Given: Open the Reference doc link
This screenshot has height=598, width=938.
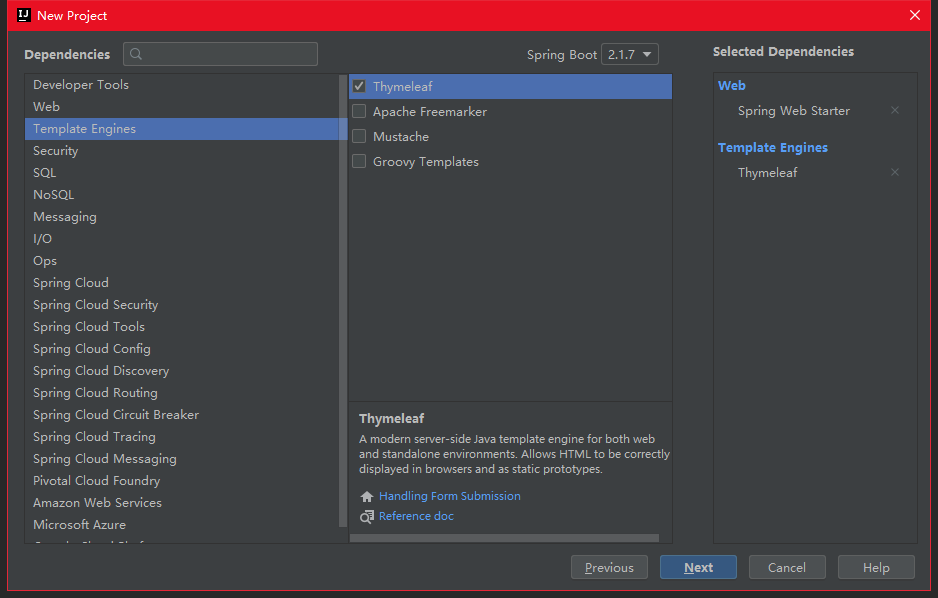Looking at the screenshot, I should (416, 516).
